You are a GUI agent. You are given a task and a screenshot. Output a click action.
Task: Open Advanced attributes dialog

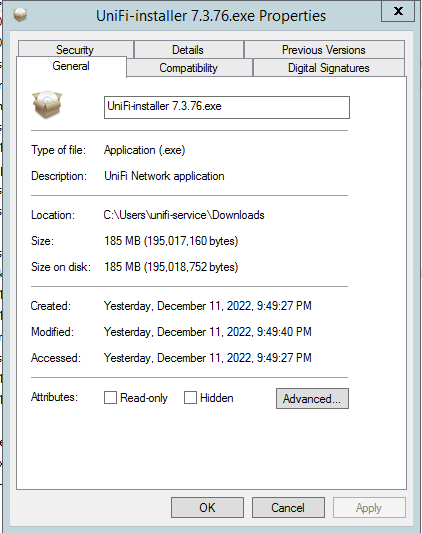coord(312,398)
